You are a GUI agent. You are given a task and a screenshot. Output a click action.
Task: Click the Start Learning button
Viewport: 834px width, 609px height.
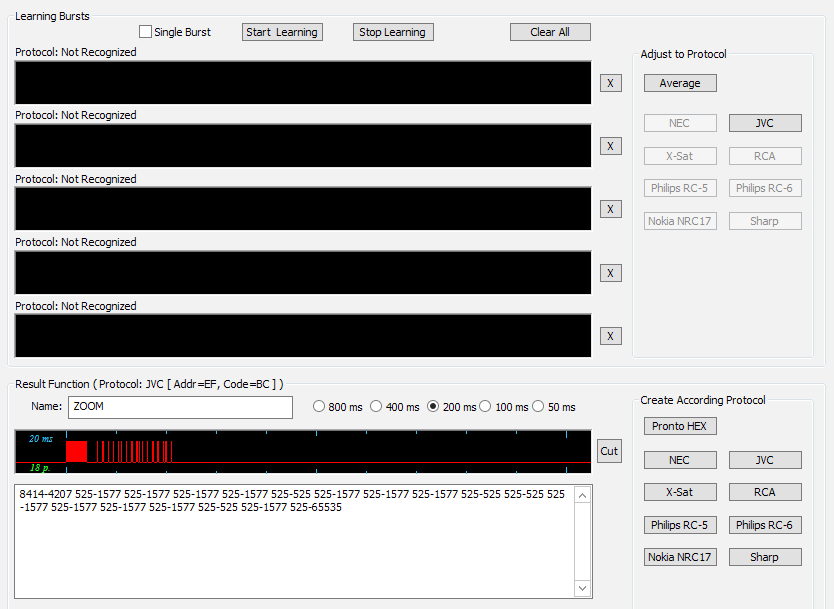coord(282,32)
